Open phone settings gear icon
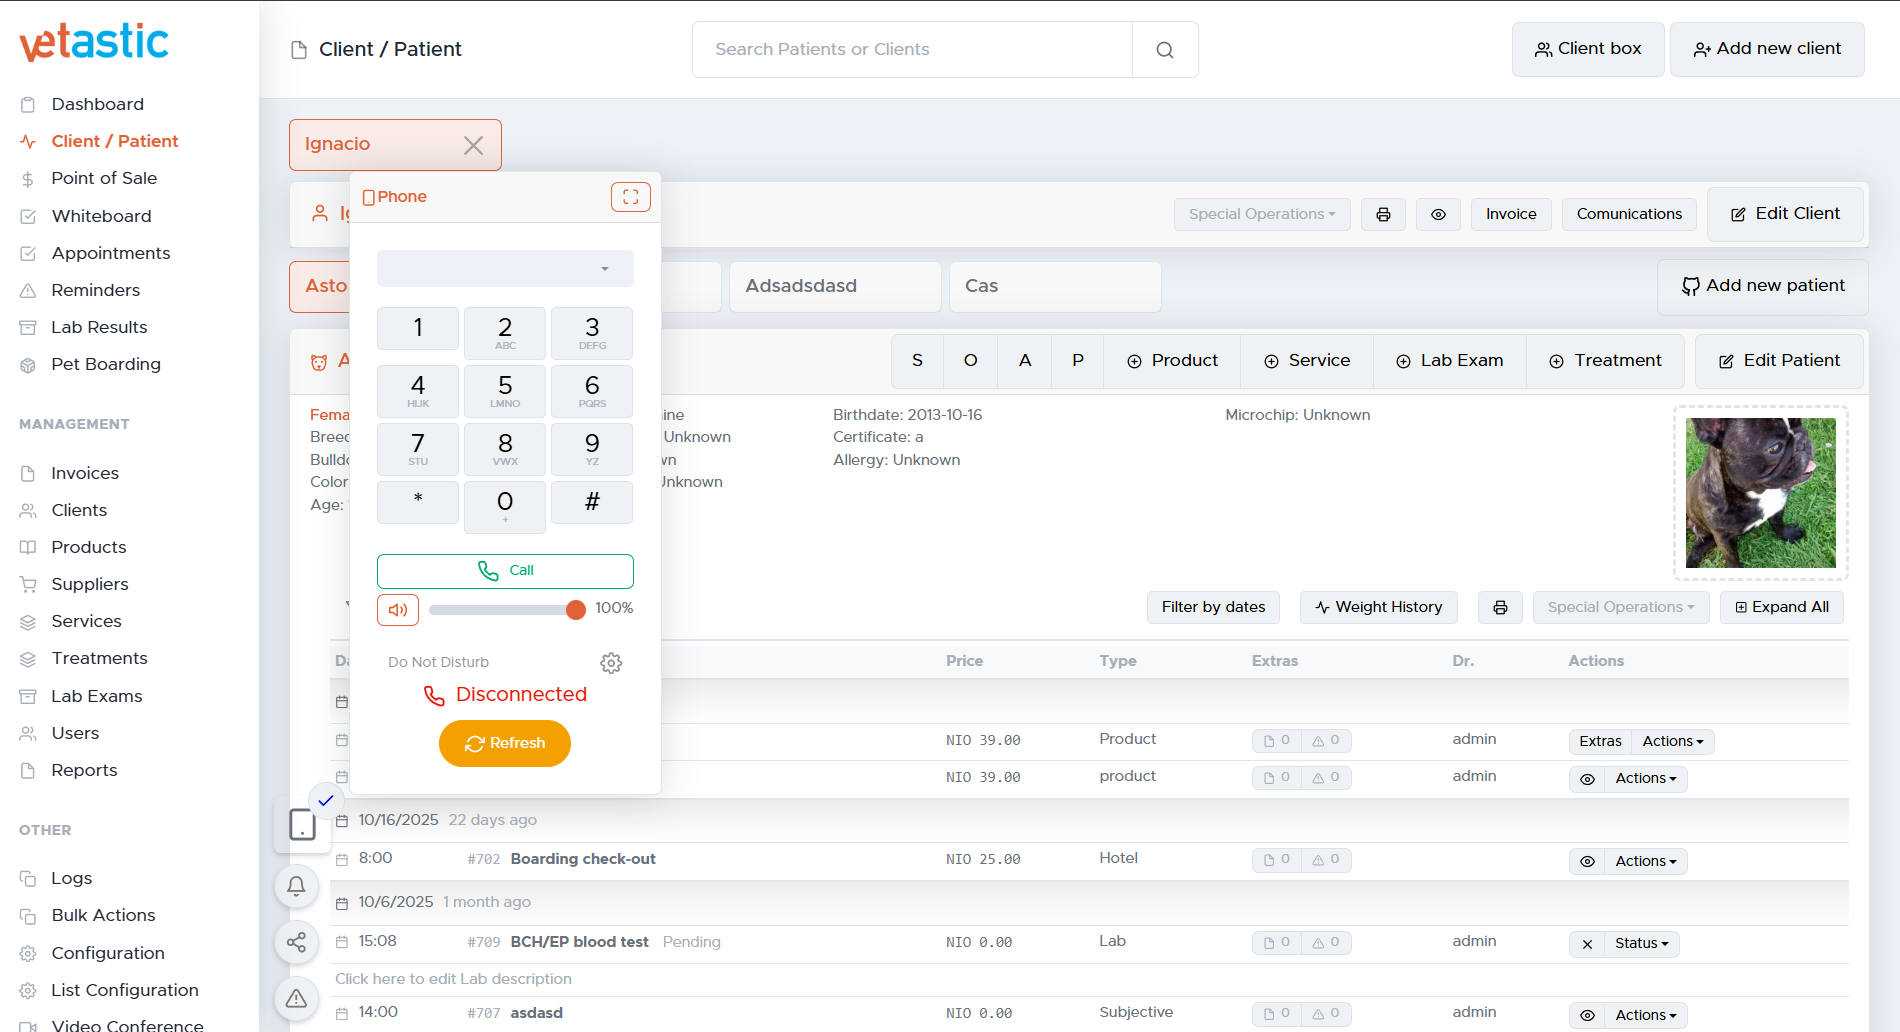This screenshot has width=1900, height=1032. click(611, 663)
